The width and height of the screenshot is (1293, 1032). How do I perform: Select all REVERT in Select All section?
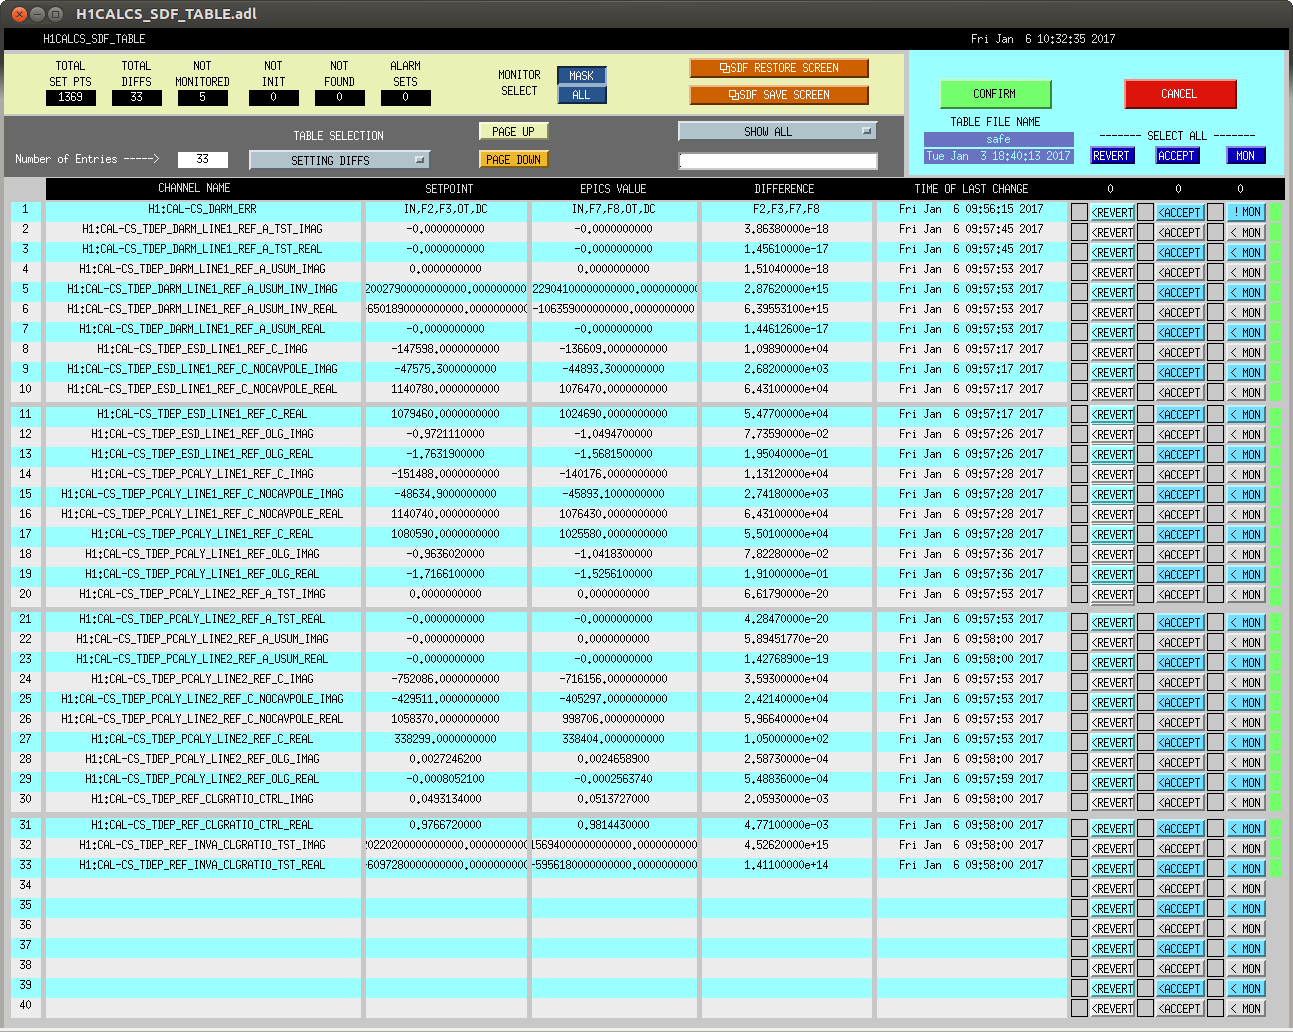tap(1111, 156)
